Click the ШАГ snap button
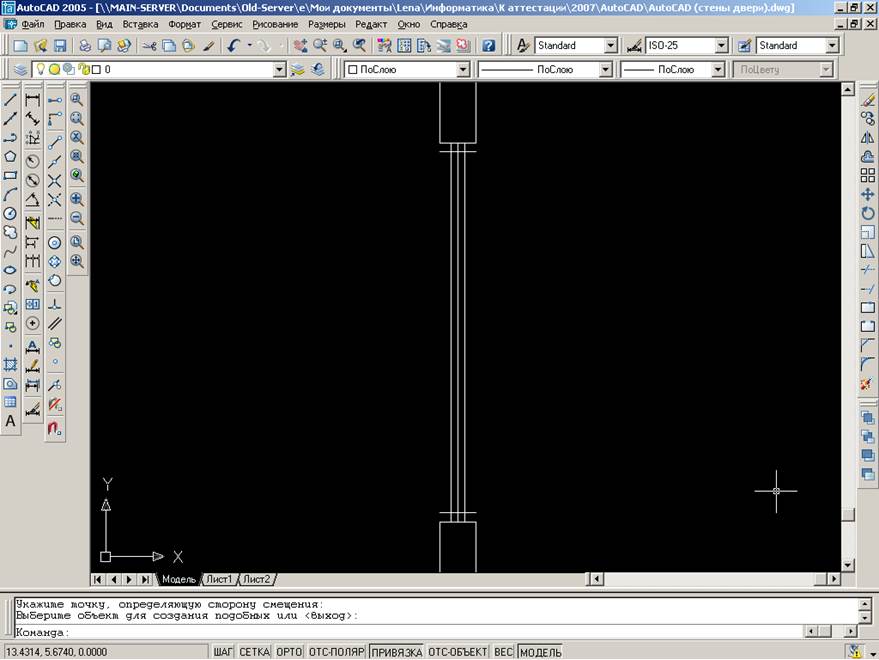Viewport: 879px width, 660px height. [223, 652]
